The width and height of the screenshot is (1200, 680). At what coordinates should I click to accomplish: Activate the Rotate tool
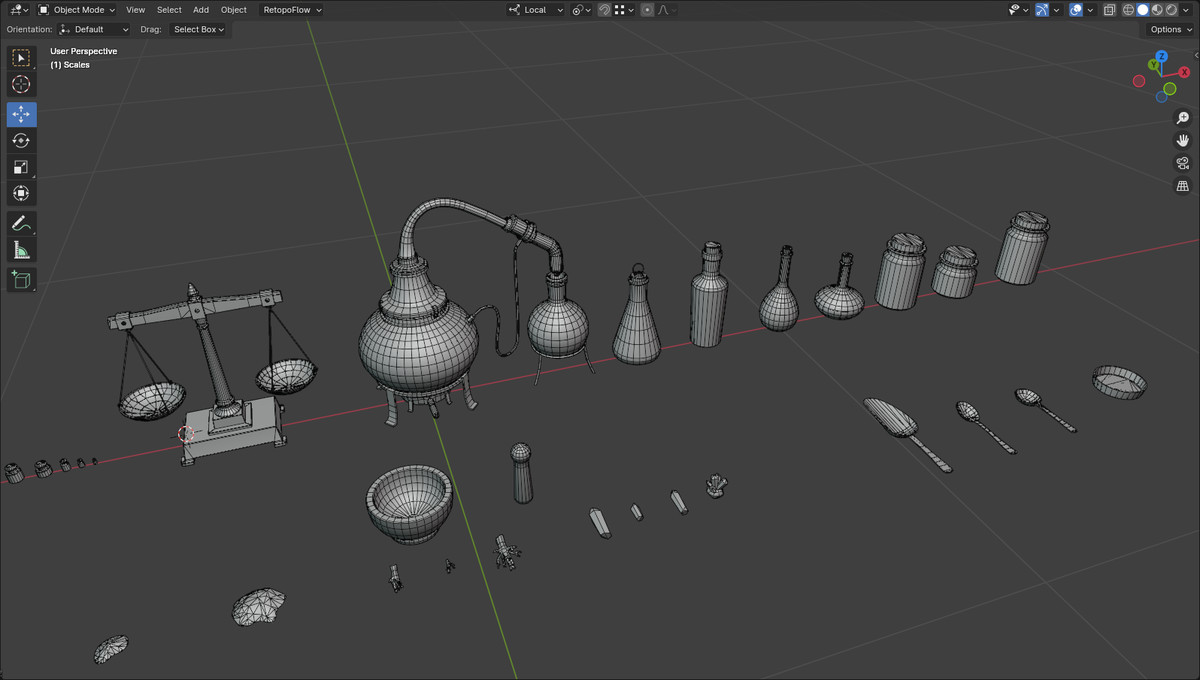click(x=22, y=141)
